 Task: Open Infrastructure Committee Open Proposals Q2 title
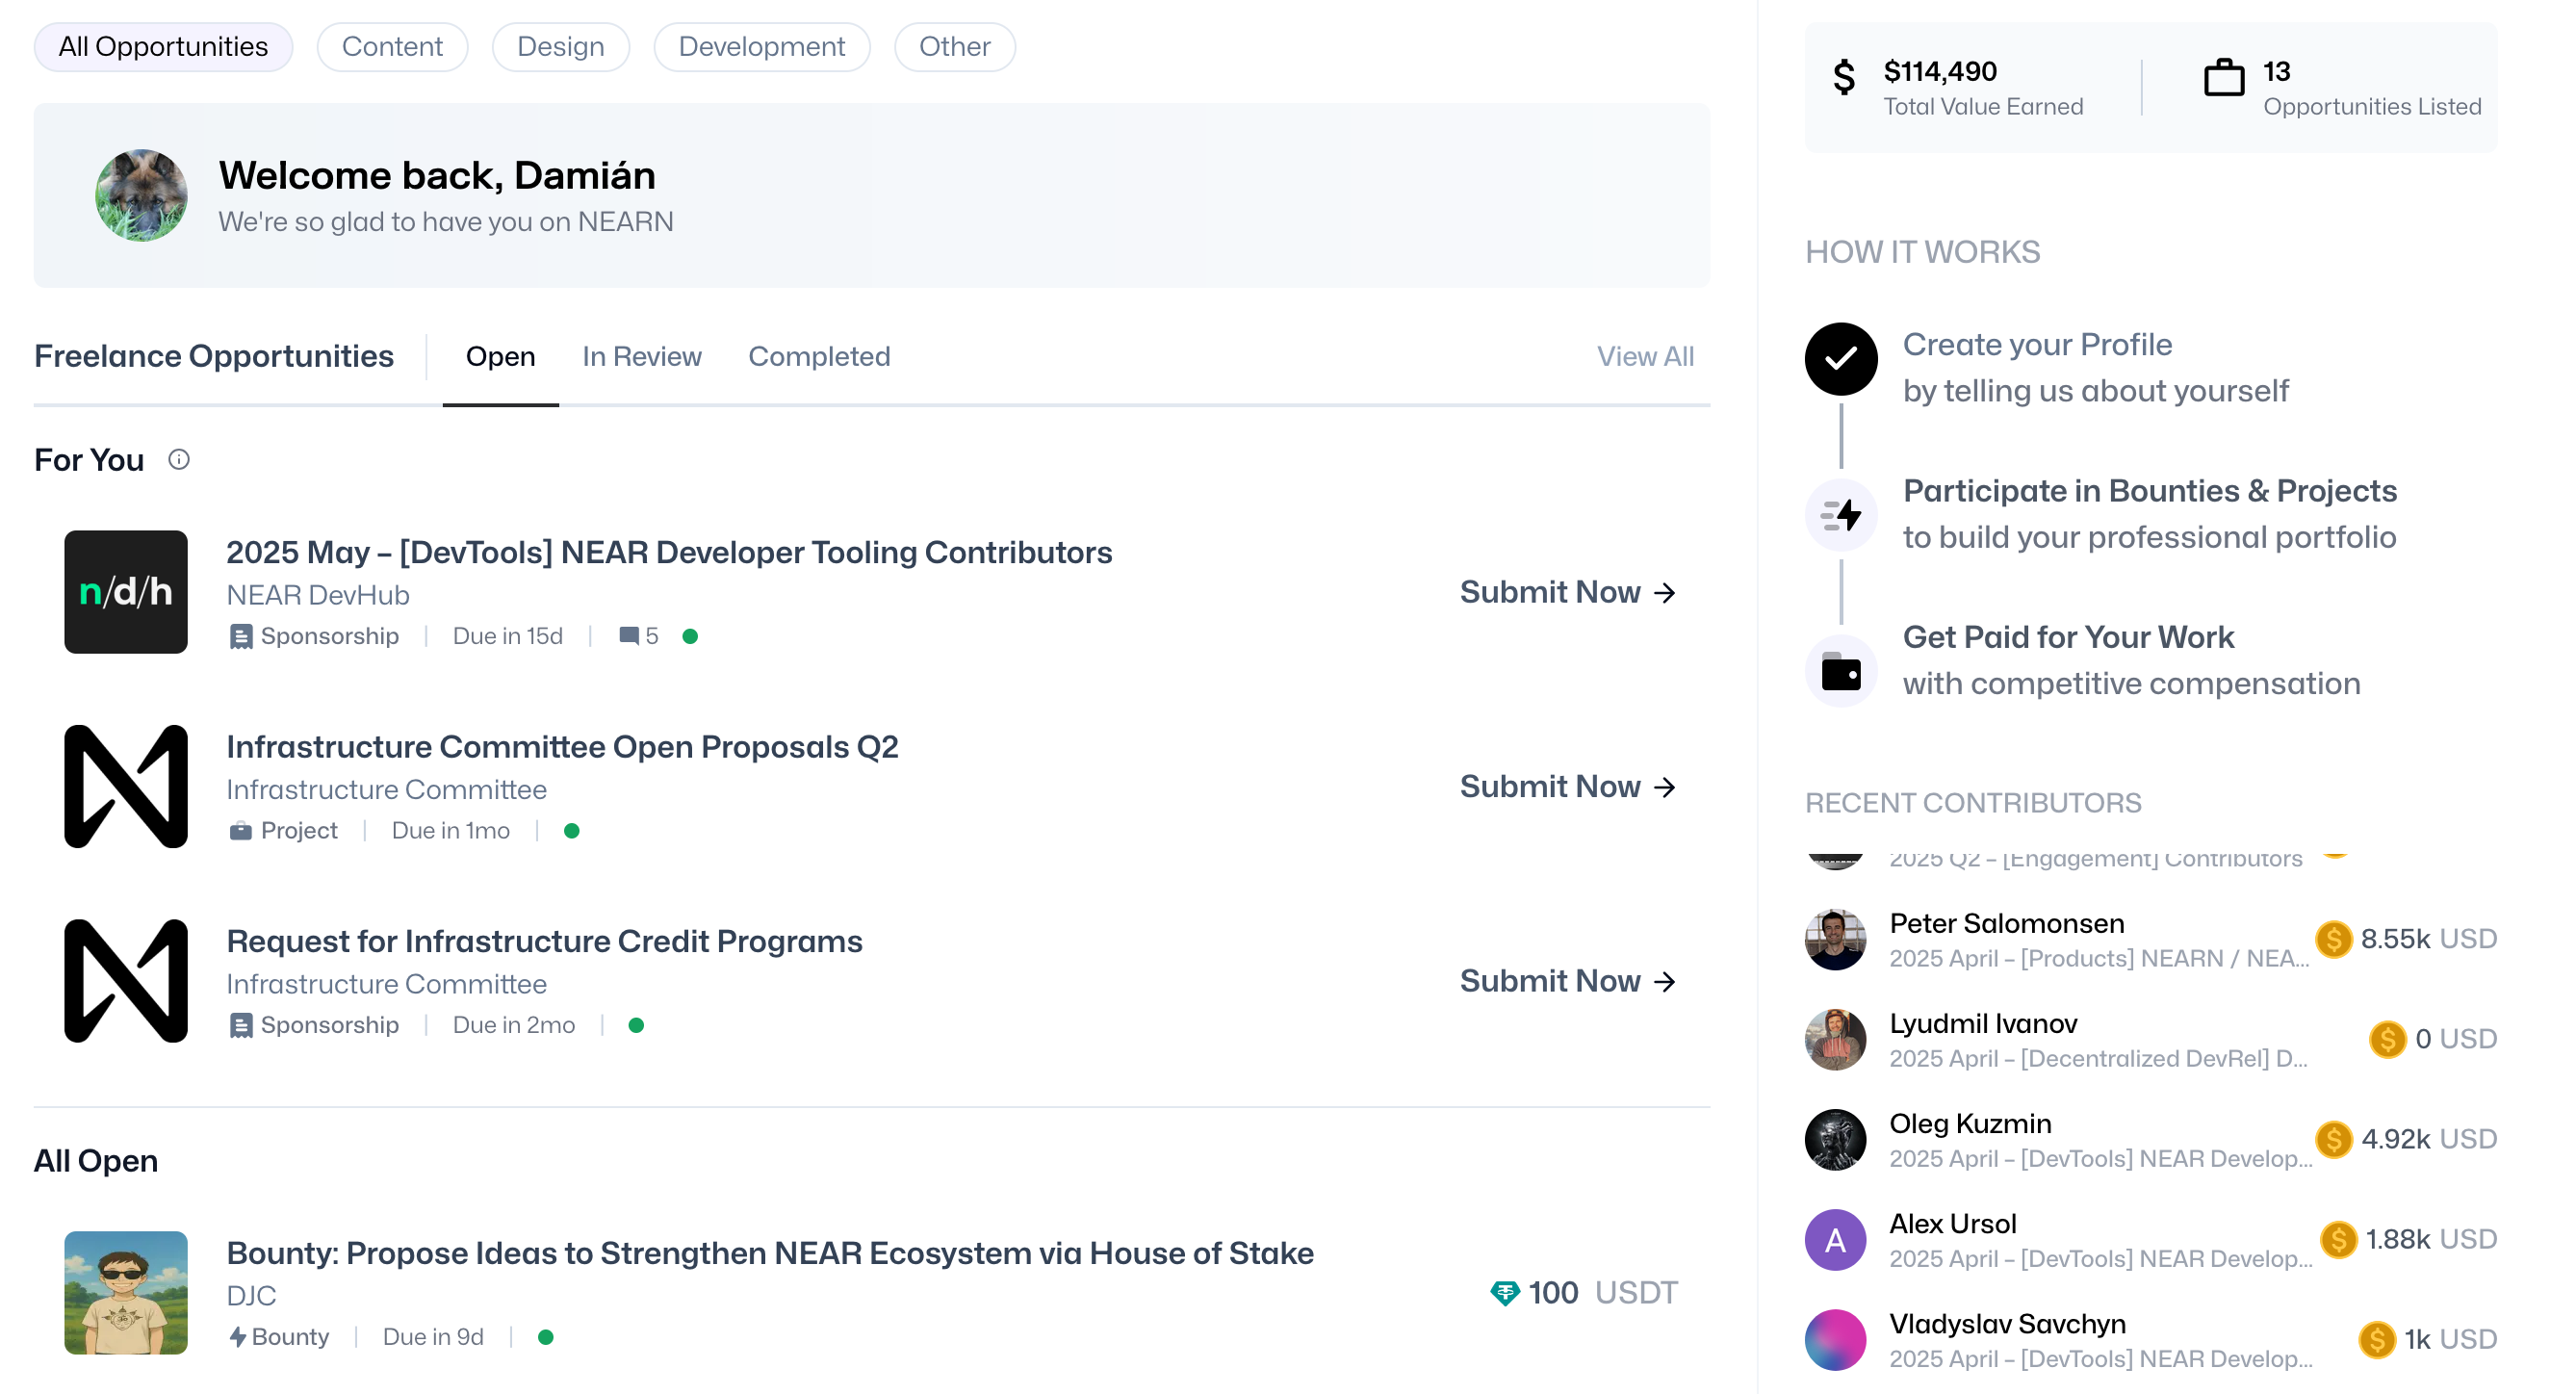[562, 747]
